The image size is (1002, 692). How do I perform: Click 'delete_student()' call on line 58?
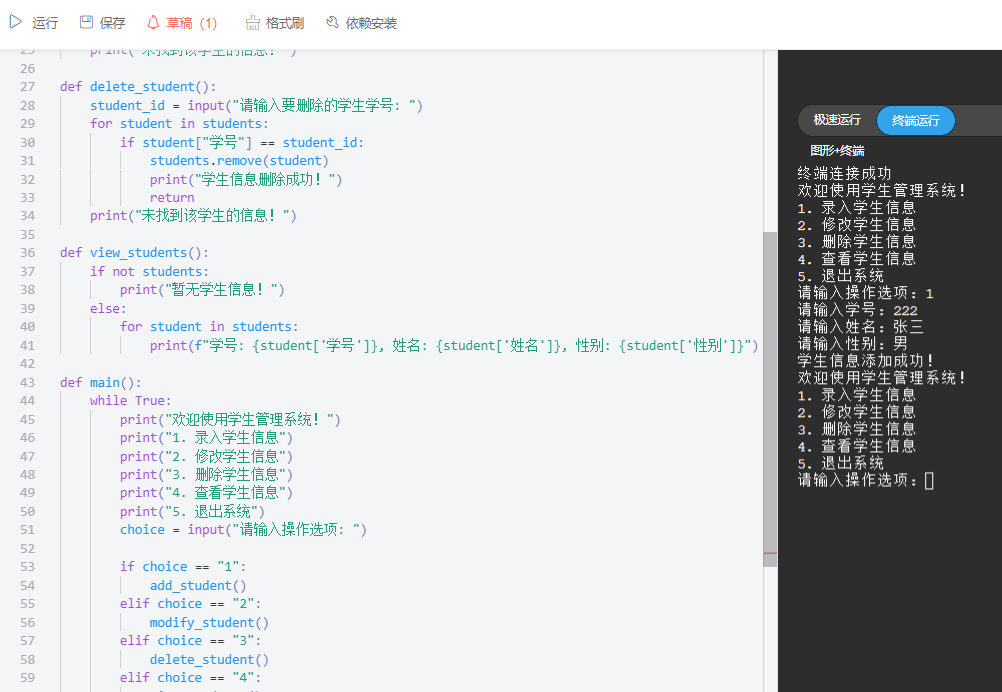(209, 659)
